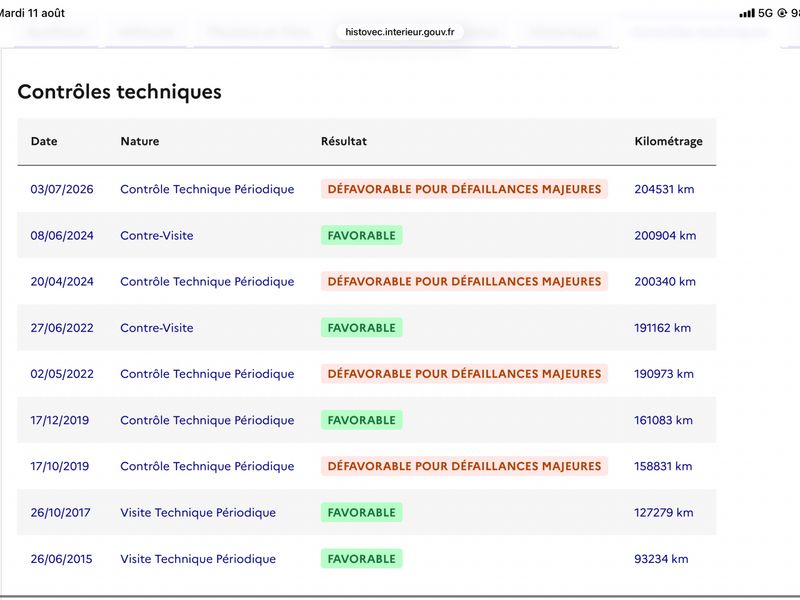Select the 17/12/2019 date entry
This screenshot has width=800, height=600.
tap(60, 420)
